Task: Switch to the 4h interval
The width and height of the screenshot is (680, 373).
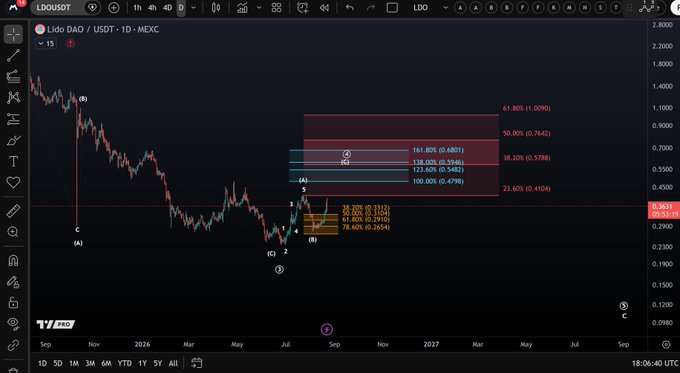Action: pos(152,7)
